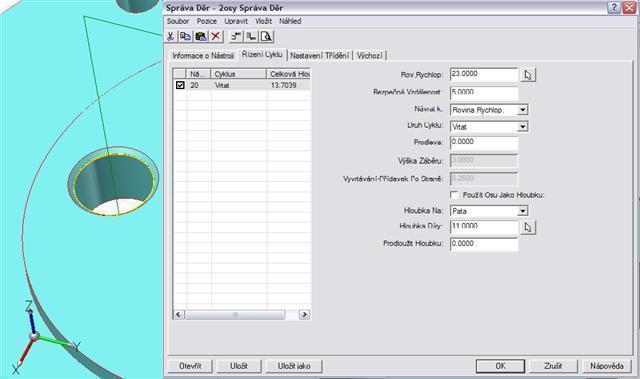Switch to Nastavení Třídění tab
The image size is (640, 379).
tap(320, 55)
